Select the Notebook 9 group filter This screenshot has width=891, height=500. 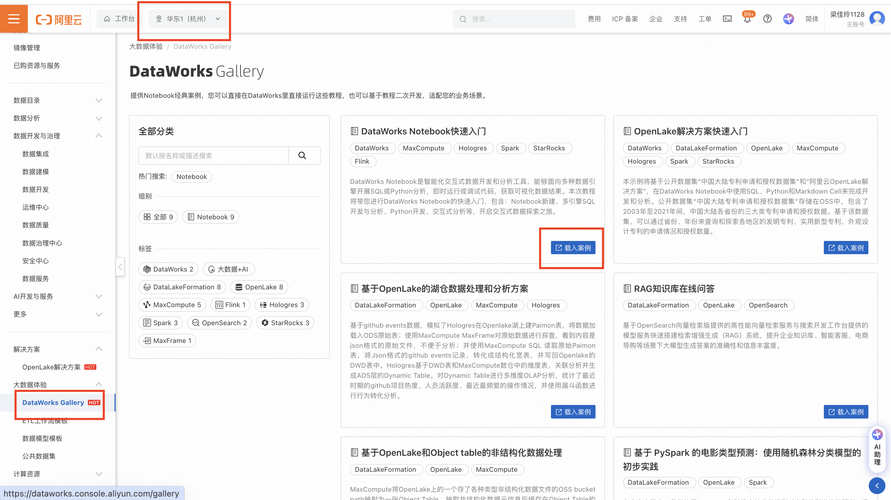[x=210, y=217]
